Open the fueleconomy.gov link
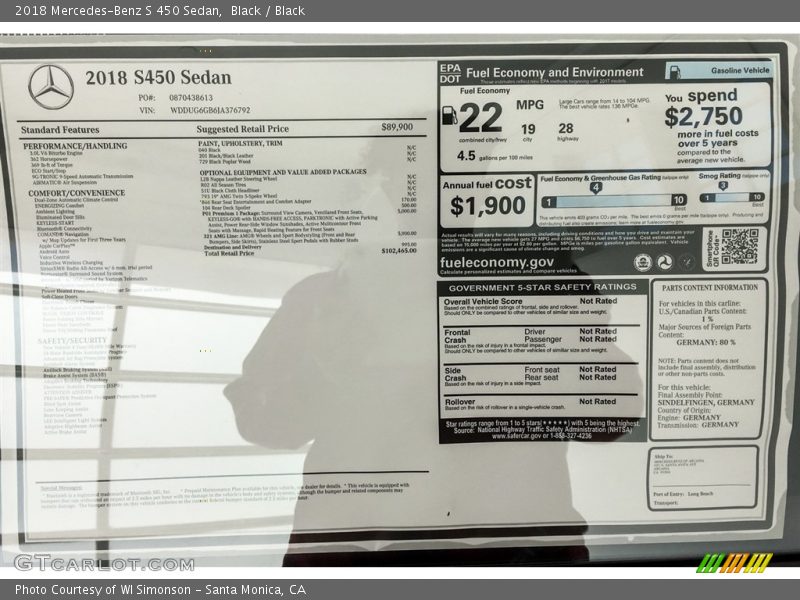Viewport: 800px width, 600px height. pos(496,262)
